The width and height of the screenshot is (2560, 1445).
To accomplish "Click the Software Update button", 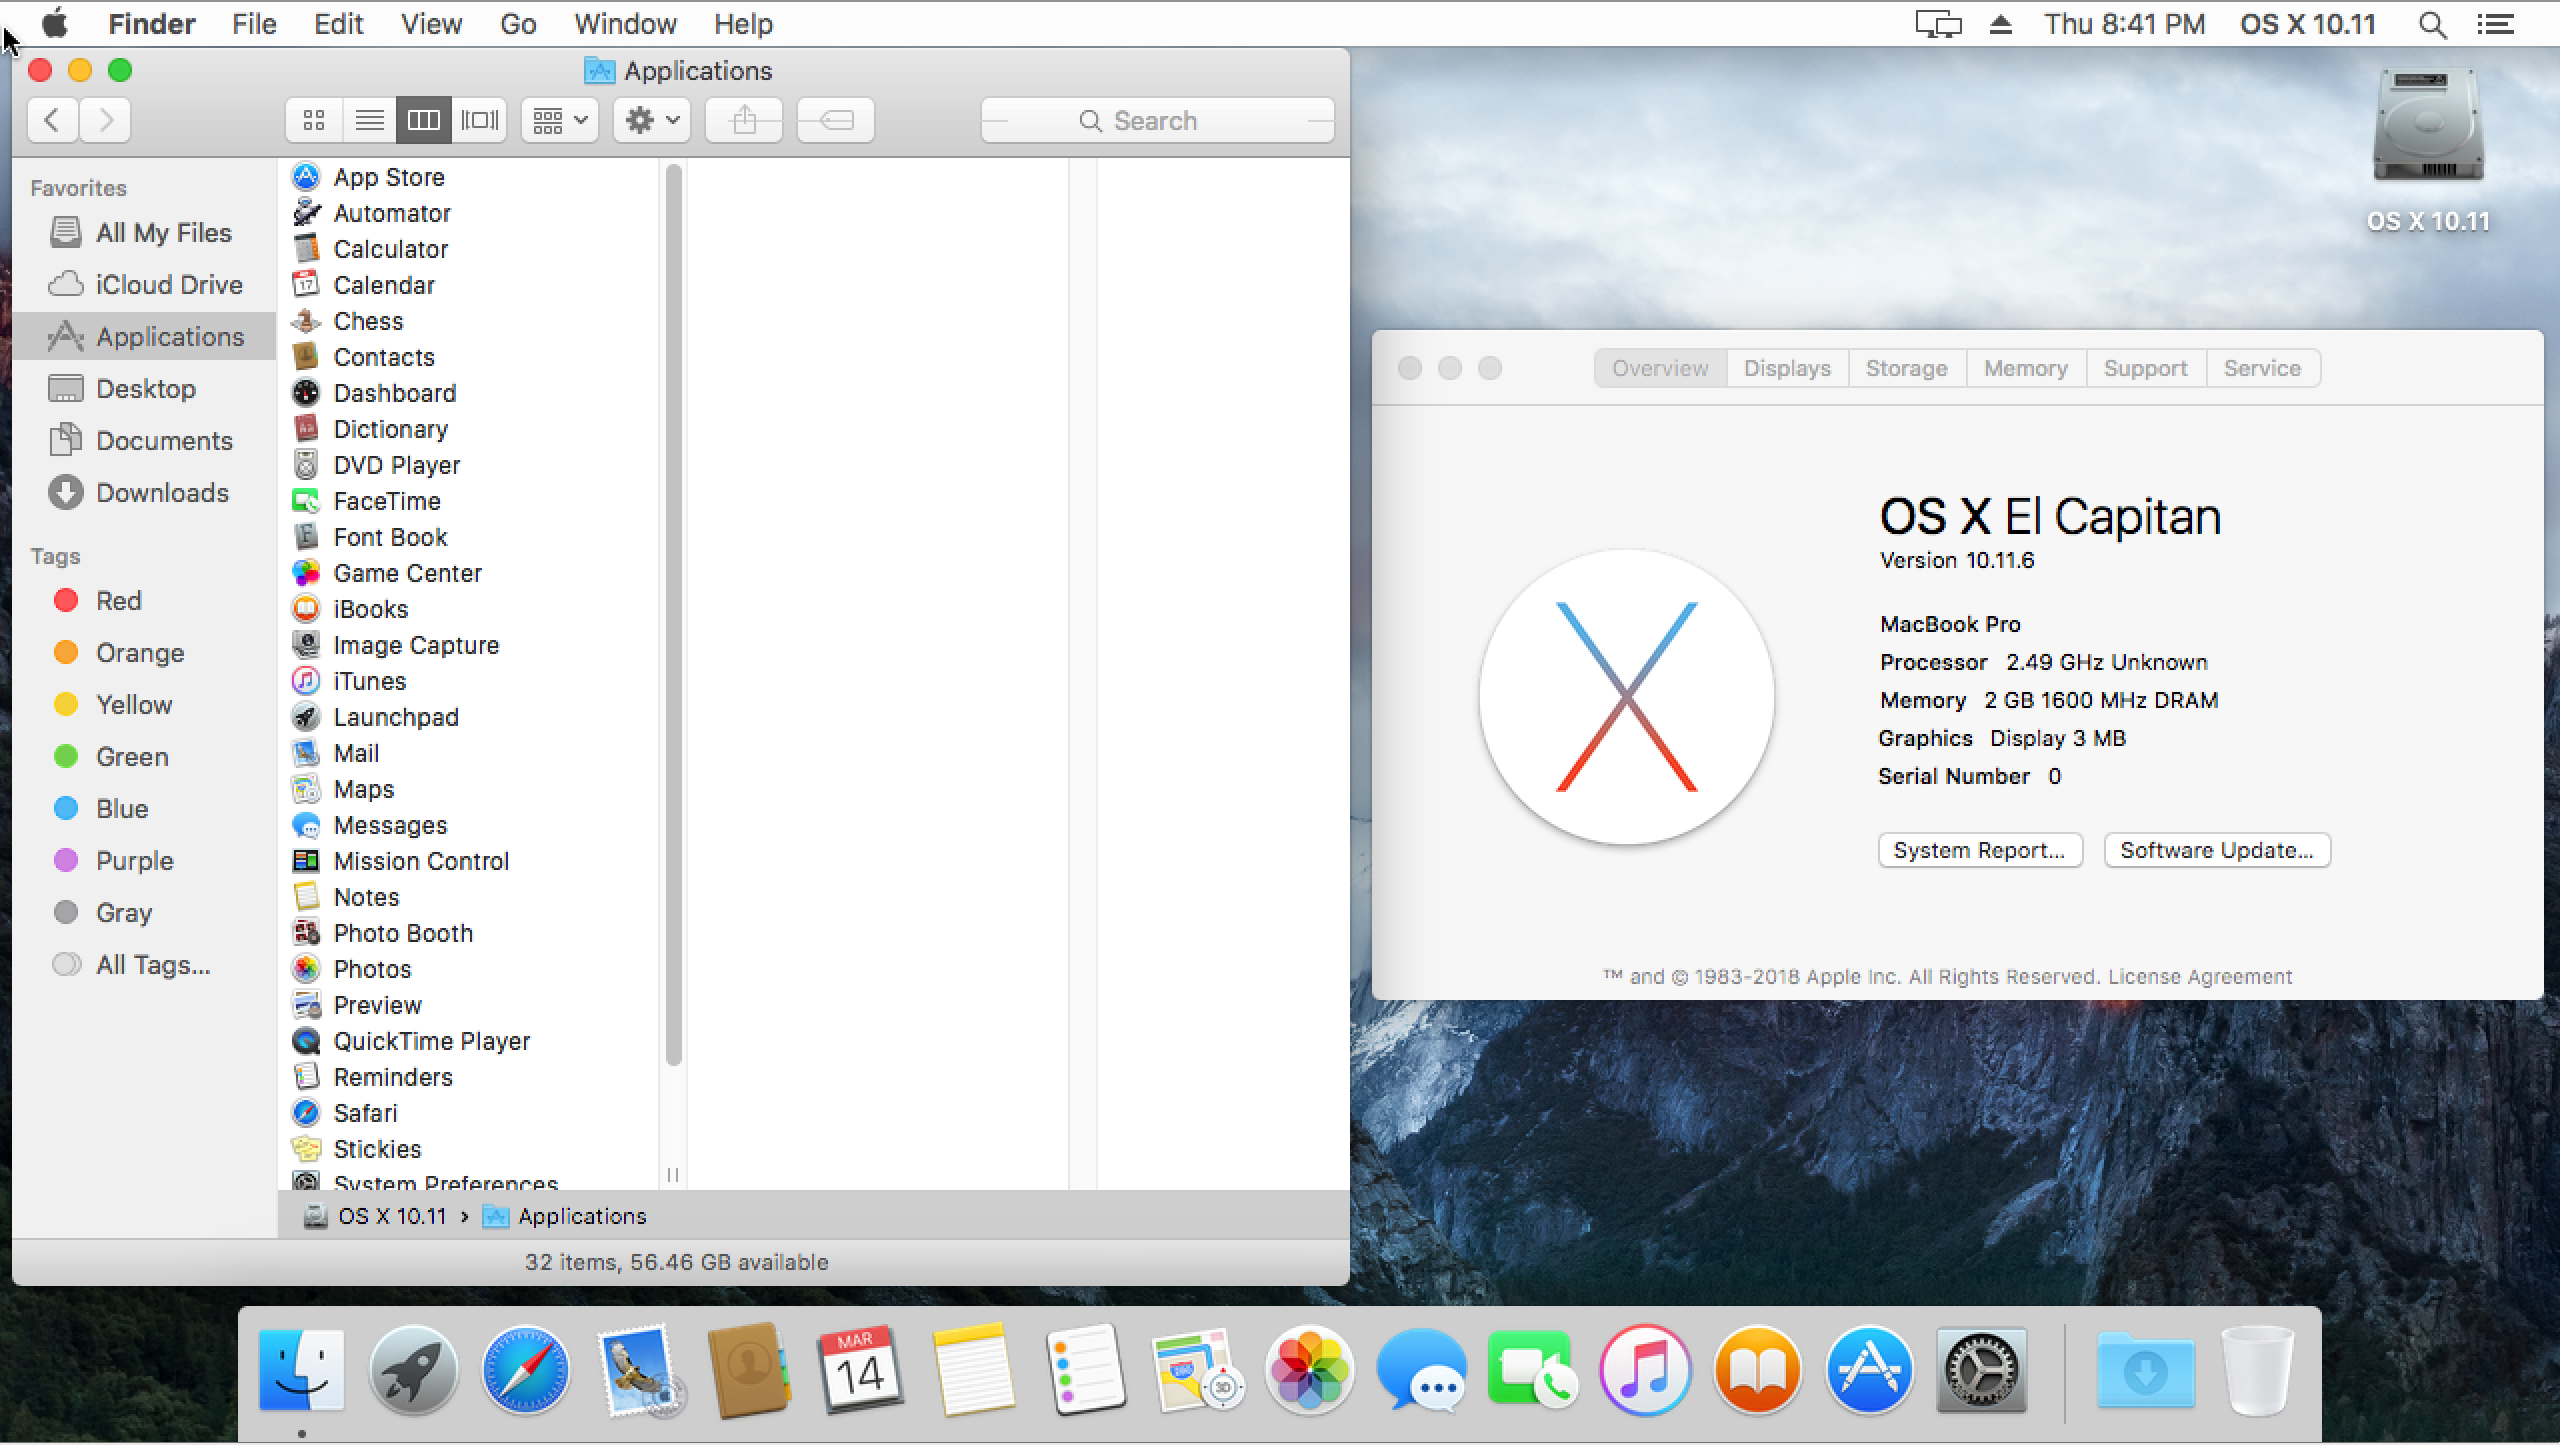I will click(2215, 849).
